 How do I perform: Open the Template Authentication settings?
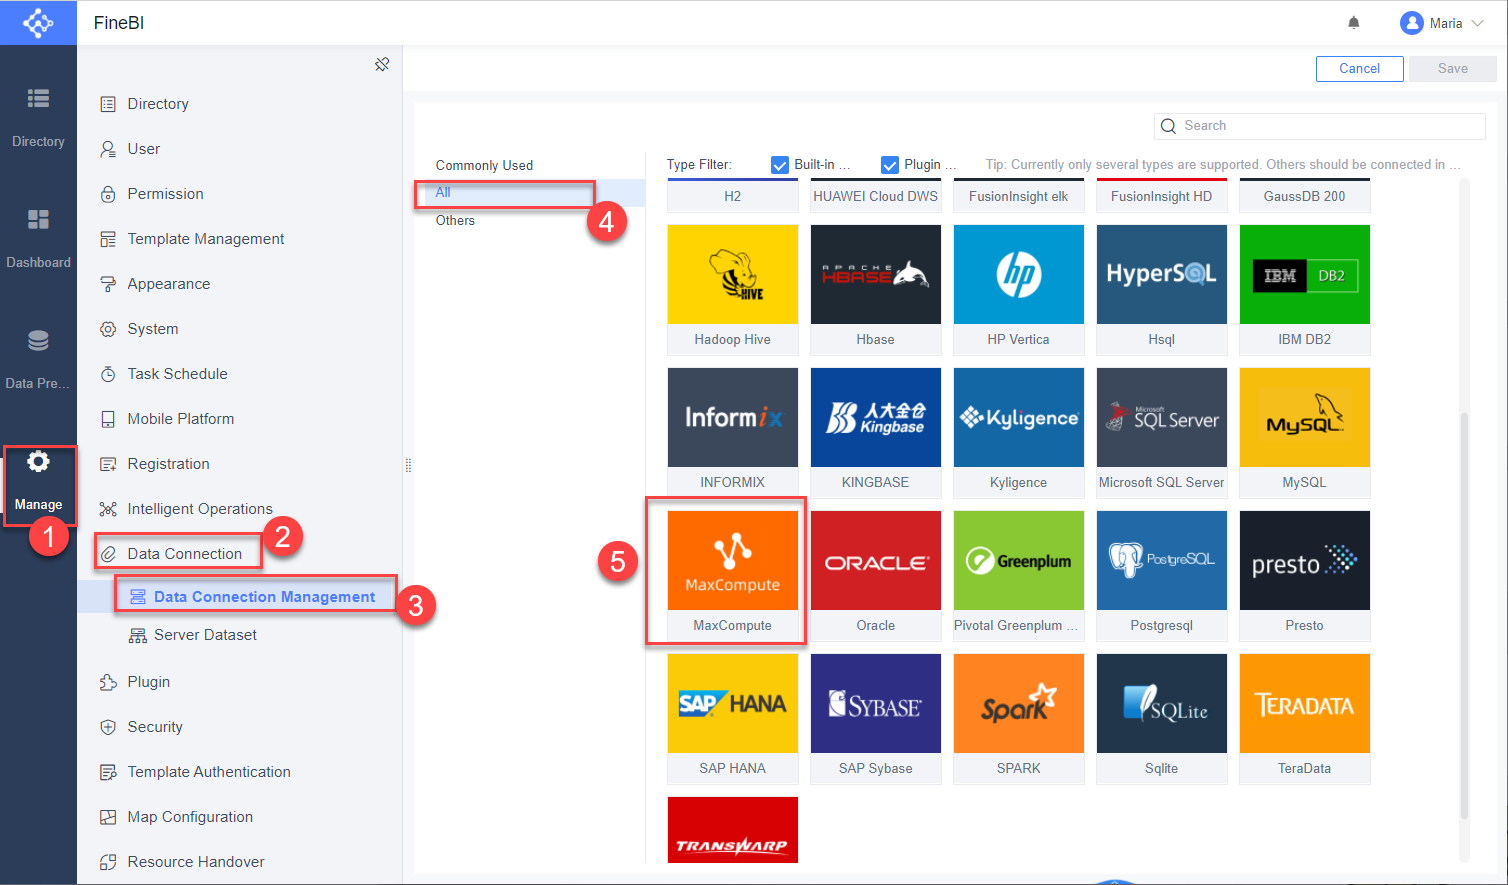[207, 771]
